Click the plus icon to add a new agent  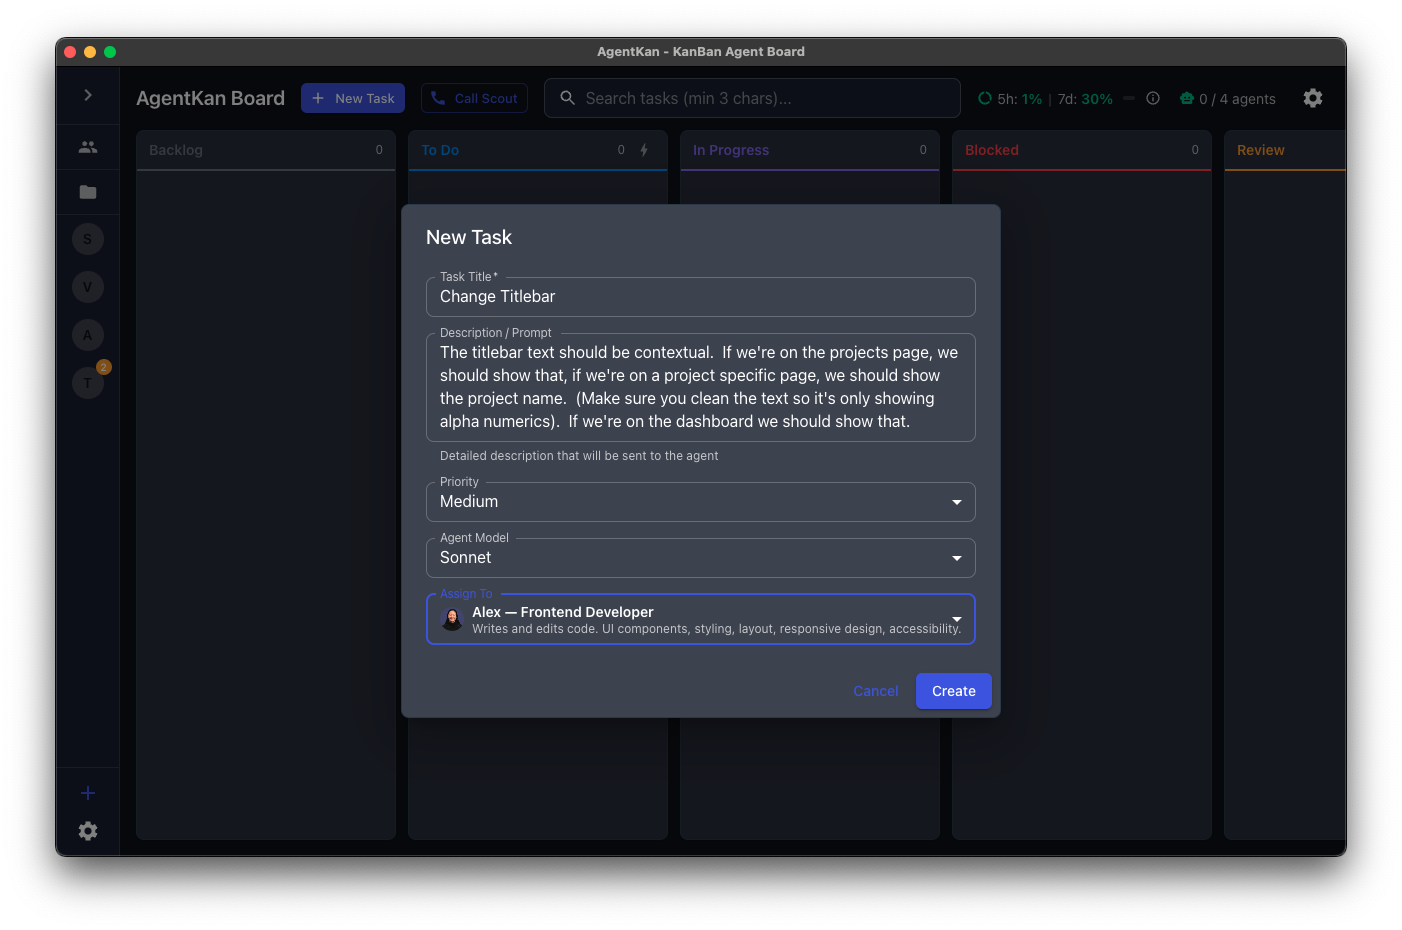tap(87, 792)
